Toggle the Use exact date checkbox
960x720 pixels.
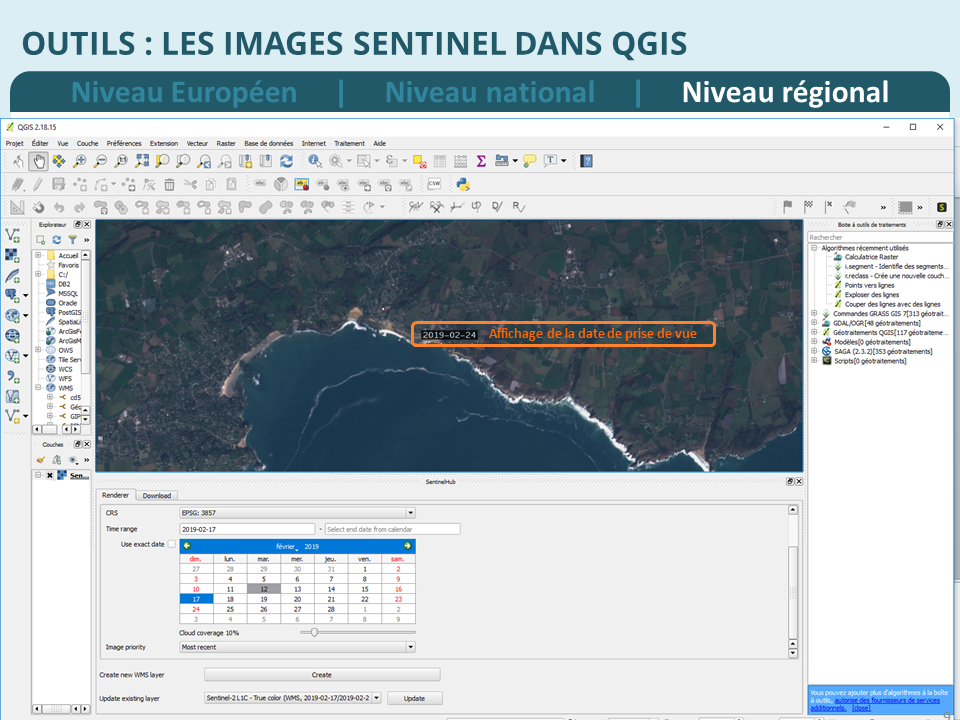pyautogui.click(x=171, y=544)
